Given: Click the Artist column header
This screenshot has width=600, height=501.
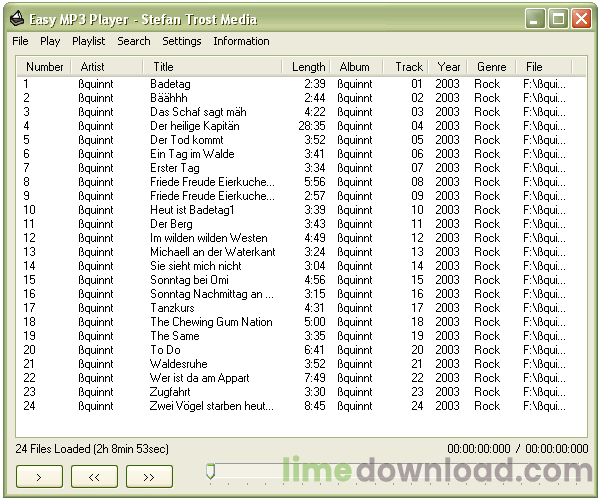Looking at the screenshot, I should point(92,67).
